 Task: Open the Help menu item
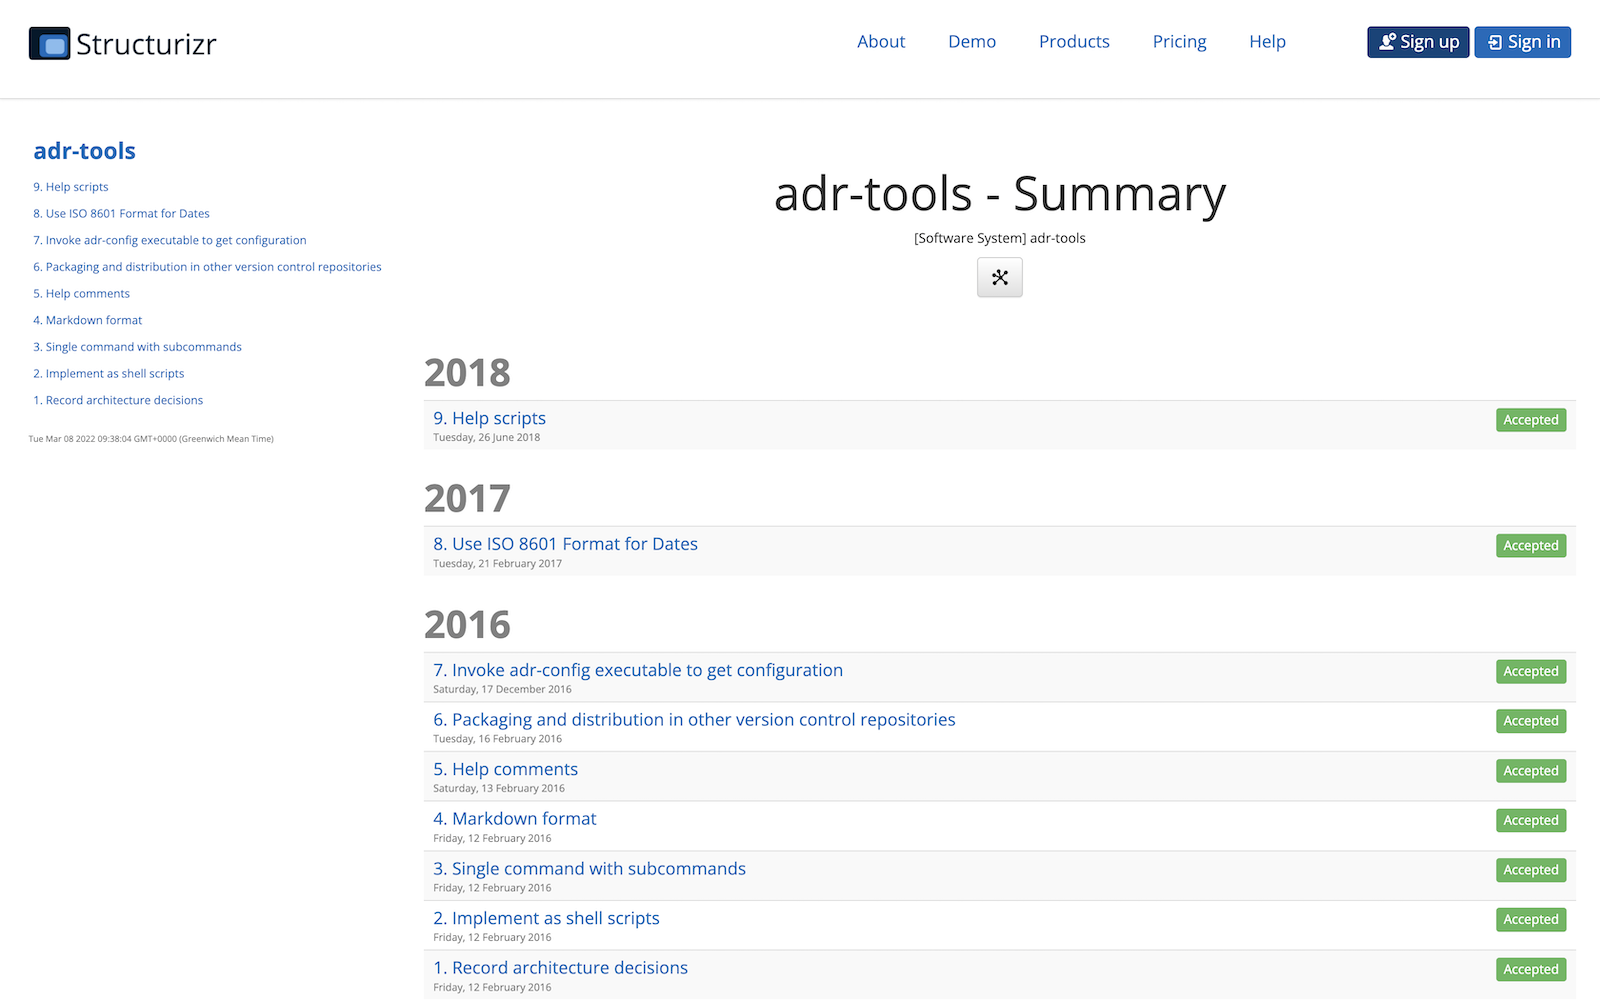(1267, 41)
